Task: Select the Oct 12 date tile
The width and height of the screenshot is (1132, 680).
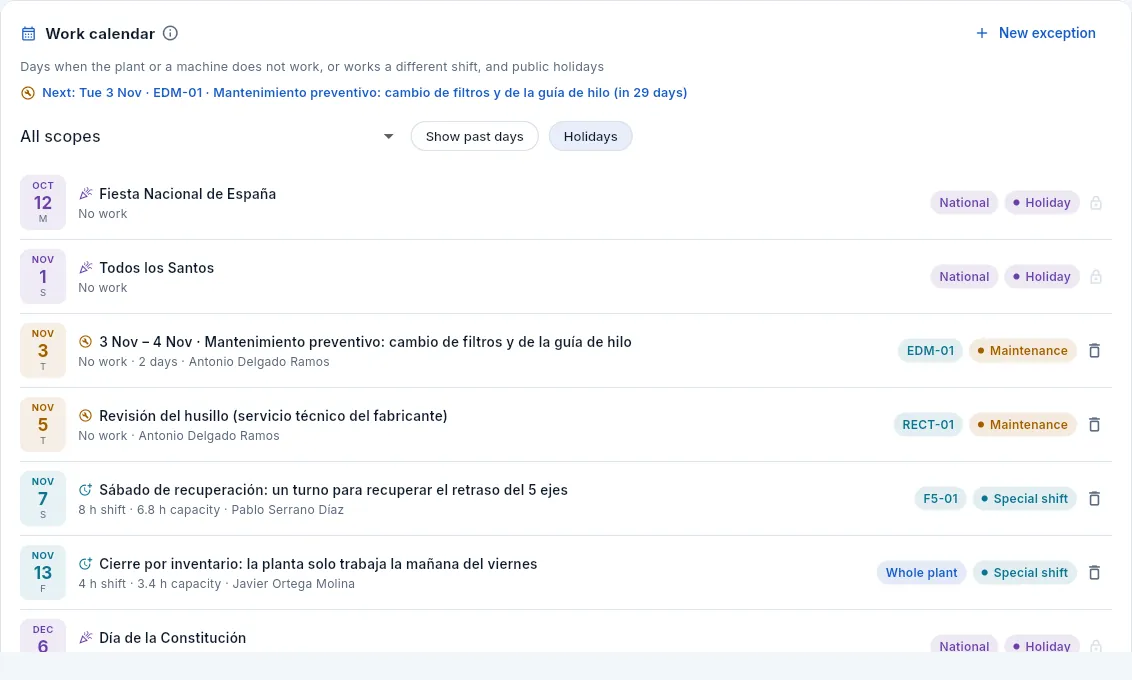Action: [43, 202]
